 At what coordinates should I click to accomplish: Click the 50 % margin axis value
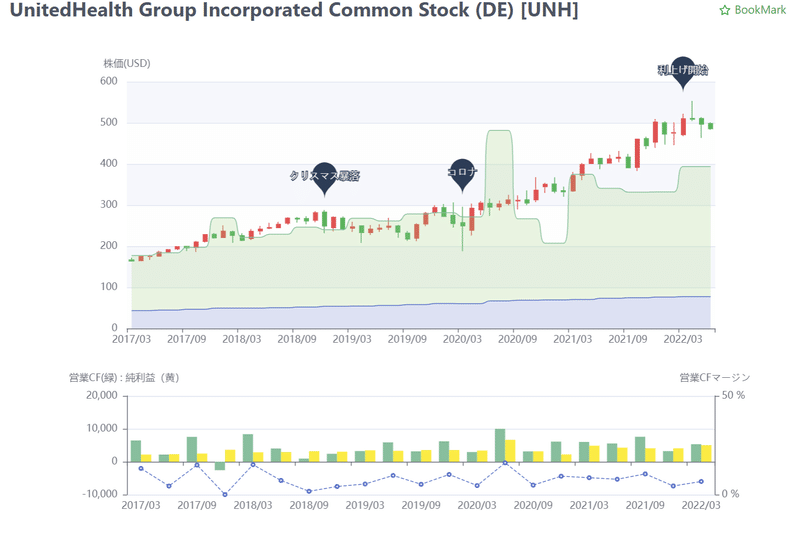pyautogui.click(x=734, y=396)
